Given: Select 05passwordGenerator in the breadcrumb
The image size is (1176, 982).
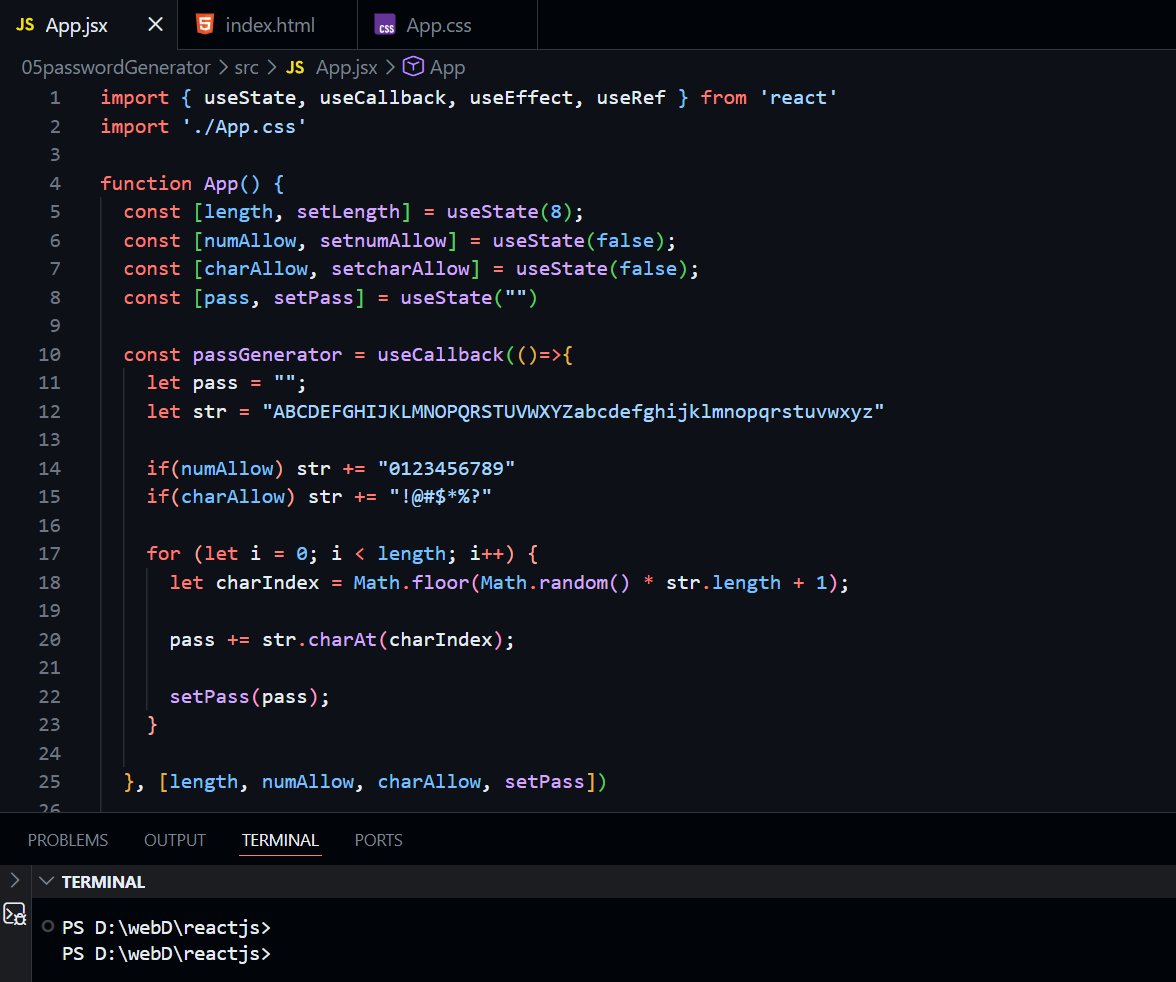Looking at the screenshot, I should click(116, 68).
